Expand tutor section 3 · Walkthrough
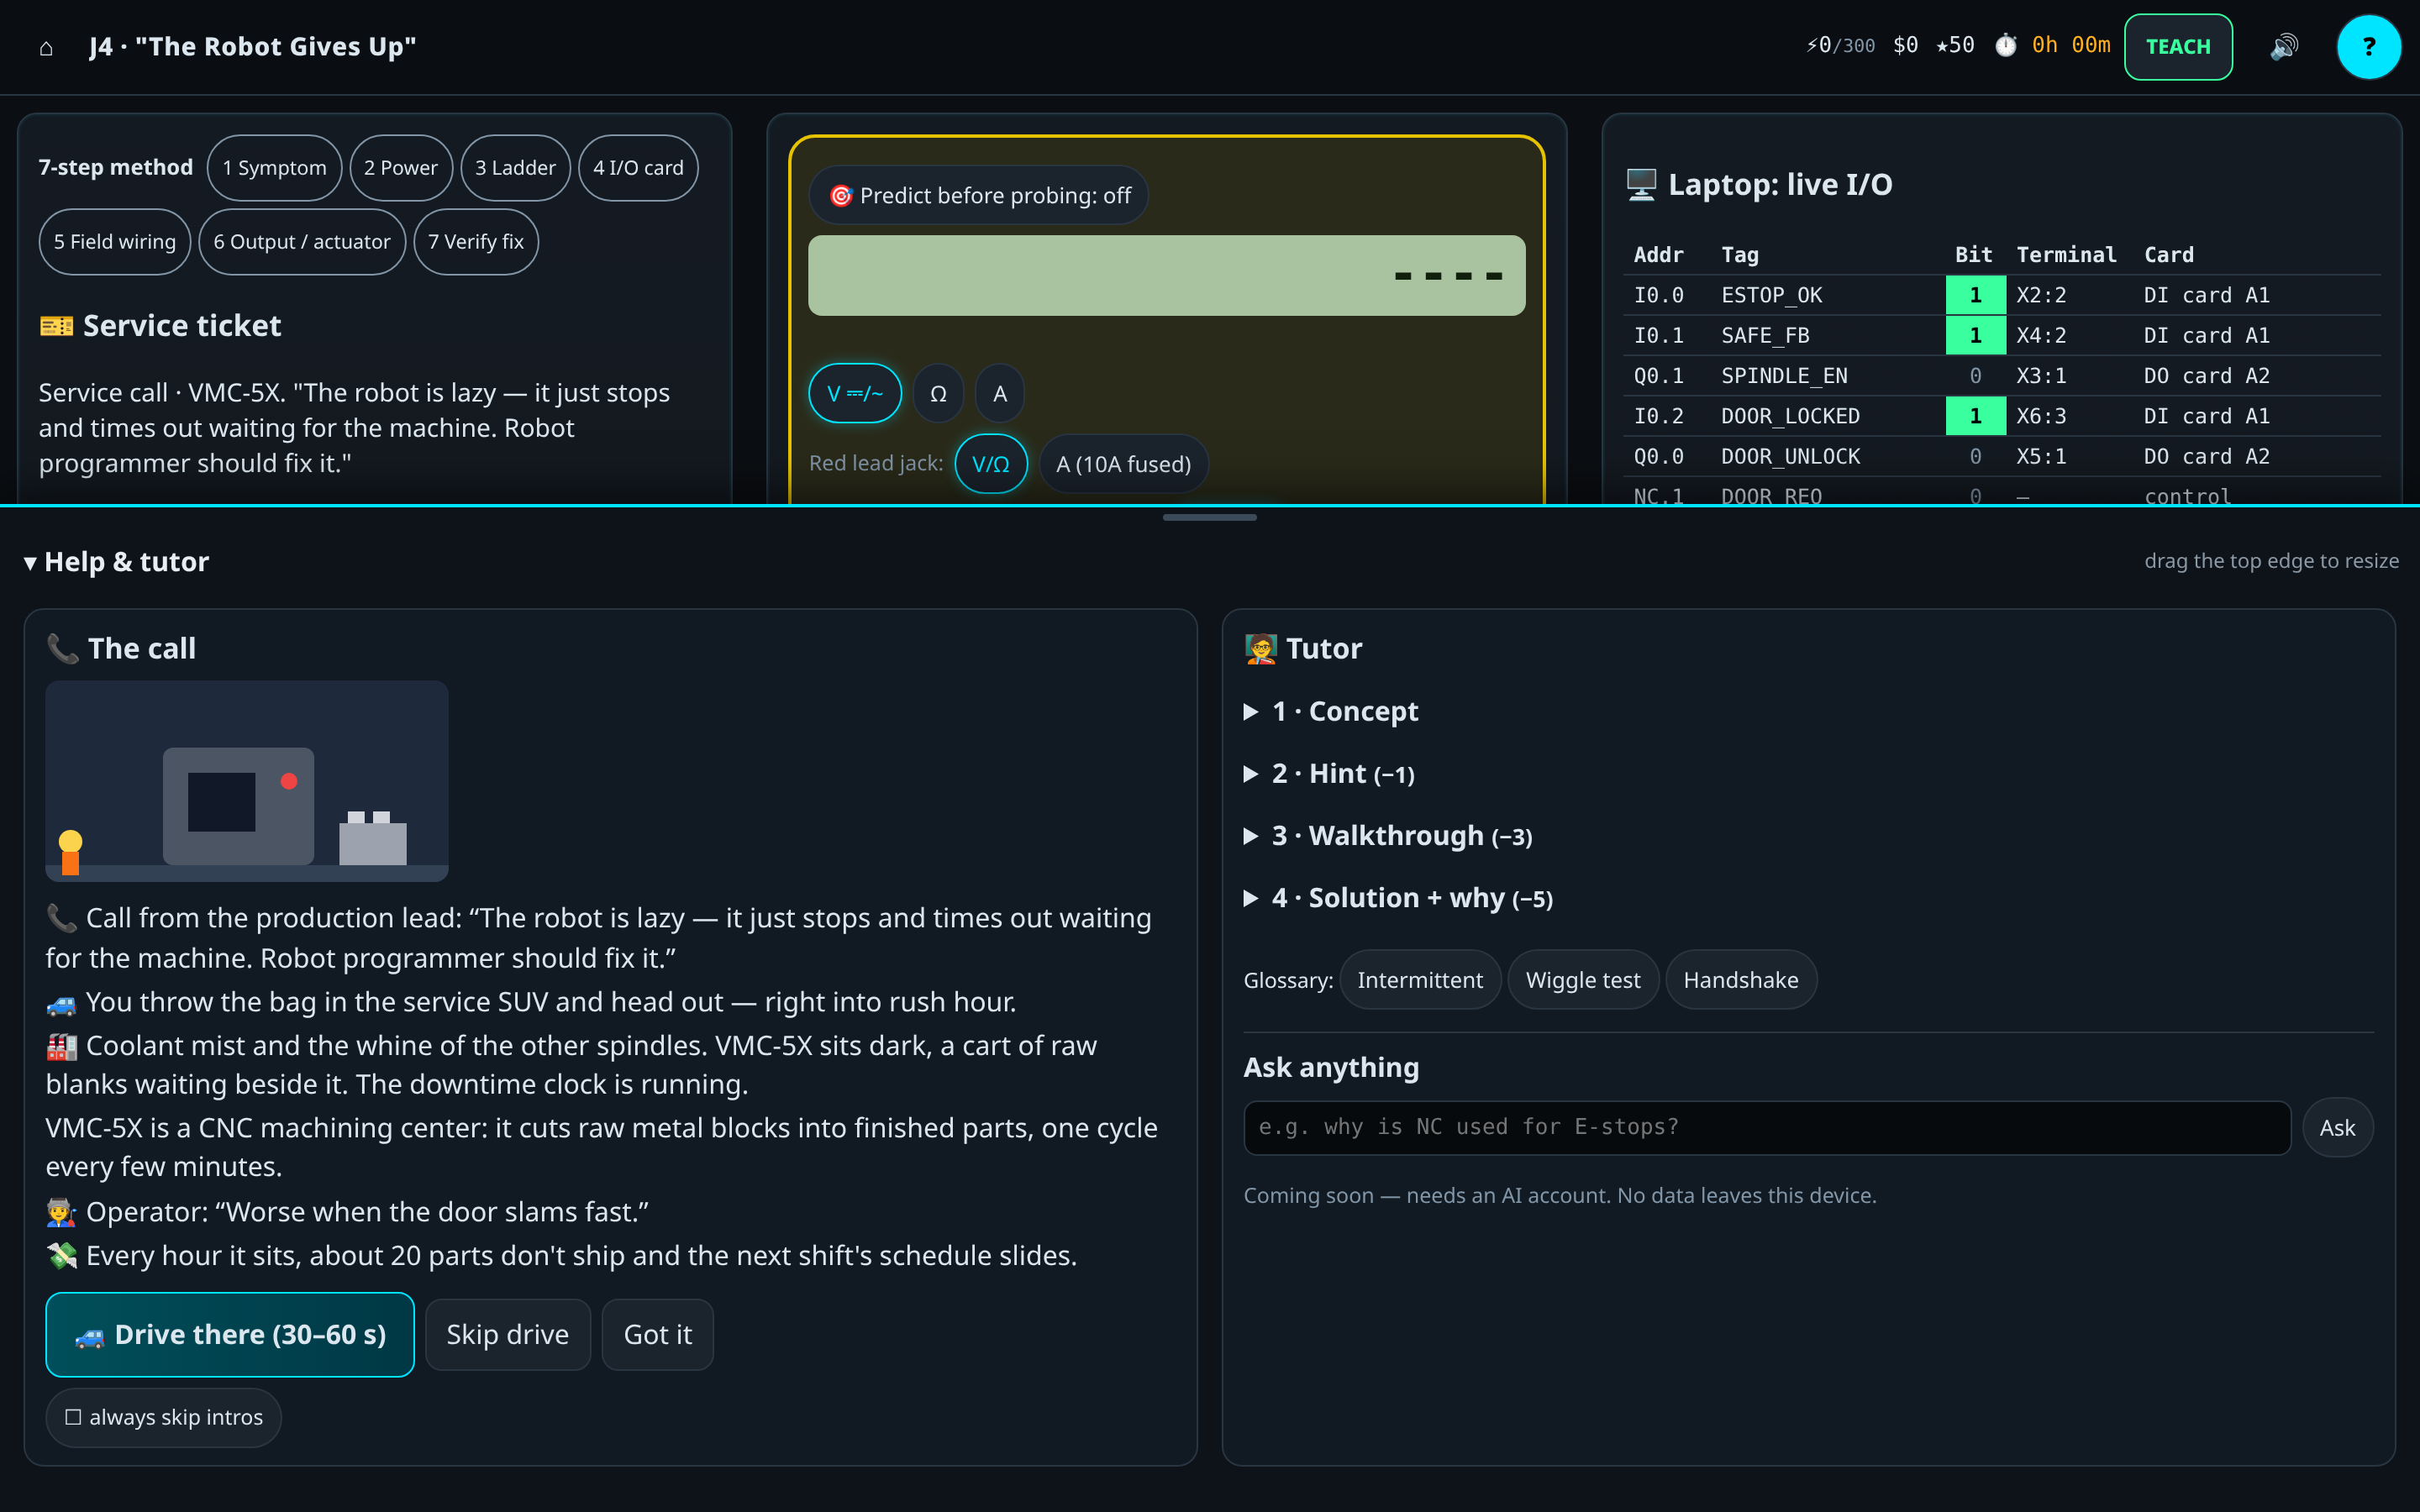The height and width of the screenshot is (1512, 2420). tap(1389, 836)
